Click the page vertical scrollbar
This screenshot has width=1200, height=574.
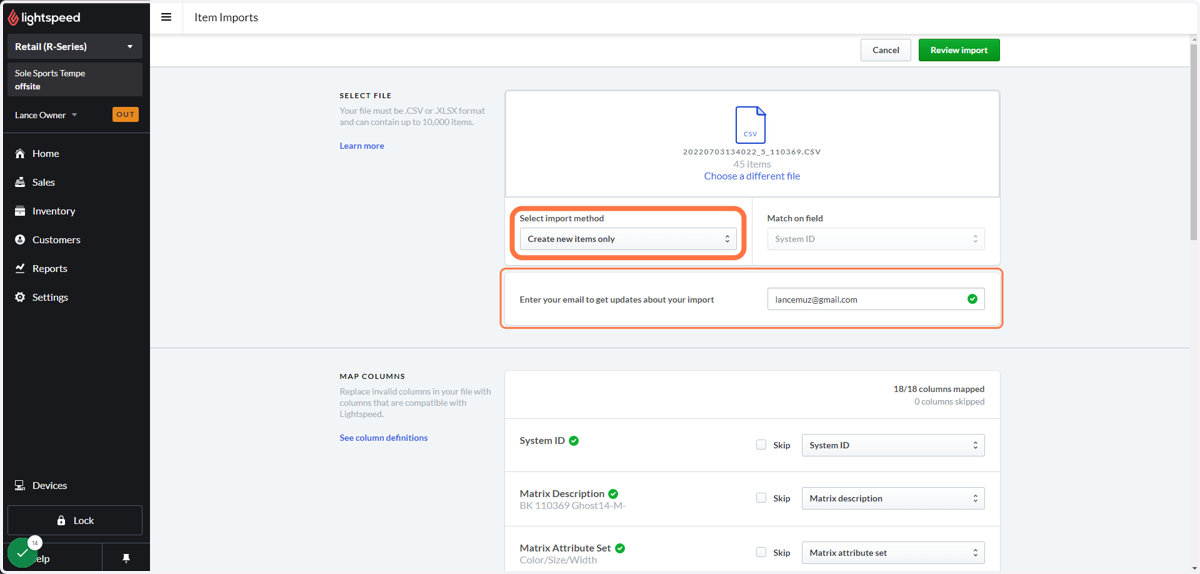tap(1194, 140)
